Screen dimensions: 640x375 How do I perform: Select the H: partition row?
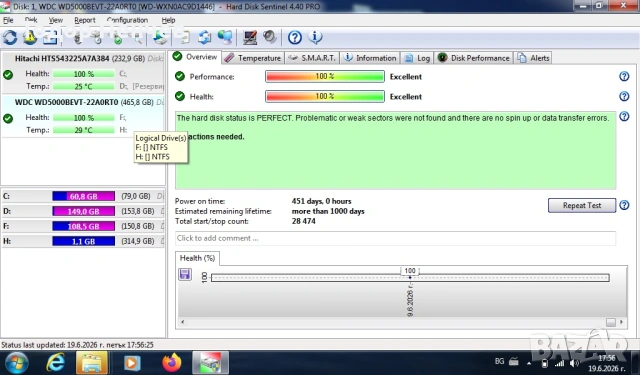tap(83, 241)
